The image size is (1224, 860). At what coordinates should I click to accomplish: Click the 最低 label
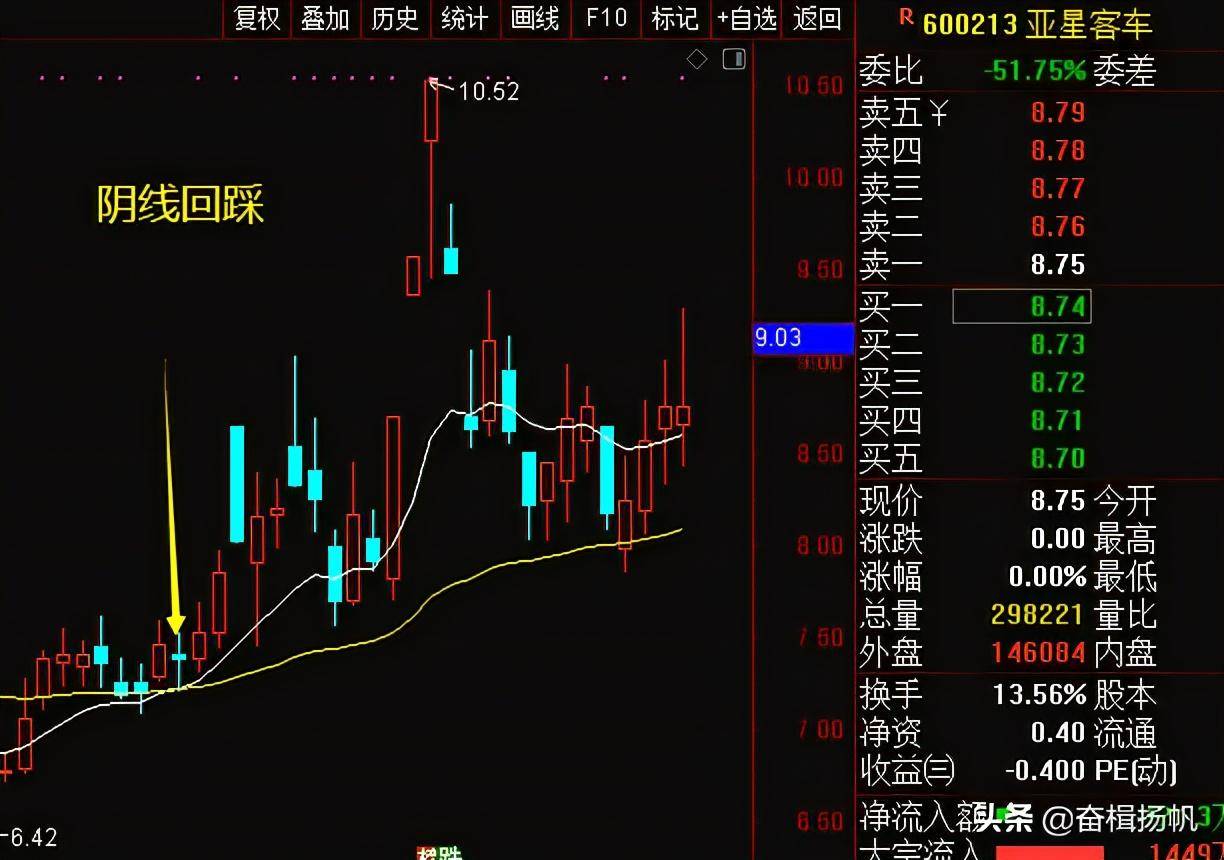coord(1125,577)
